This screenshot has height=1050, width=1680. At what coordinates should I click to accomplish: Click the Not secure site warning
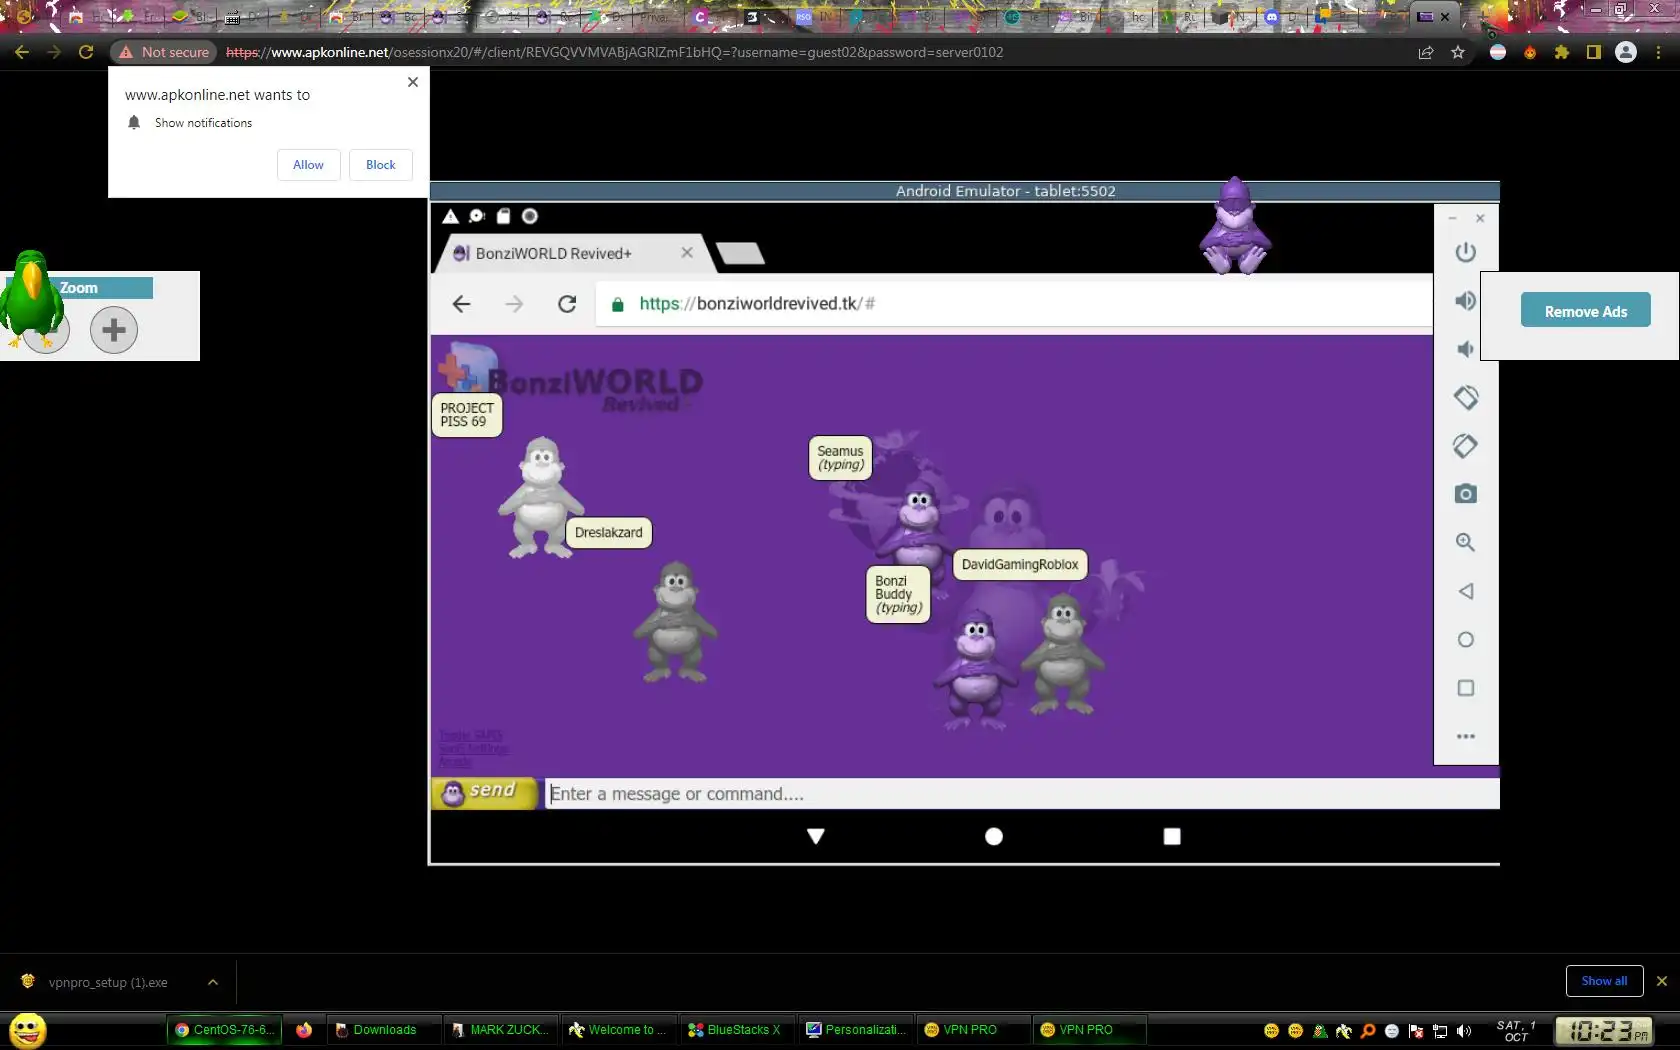coord(164,52)
